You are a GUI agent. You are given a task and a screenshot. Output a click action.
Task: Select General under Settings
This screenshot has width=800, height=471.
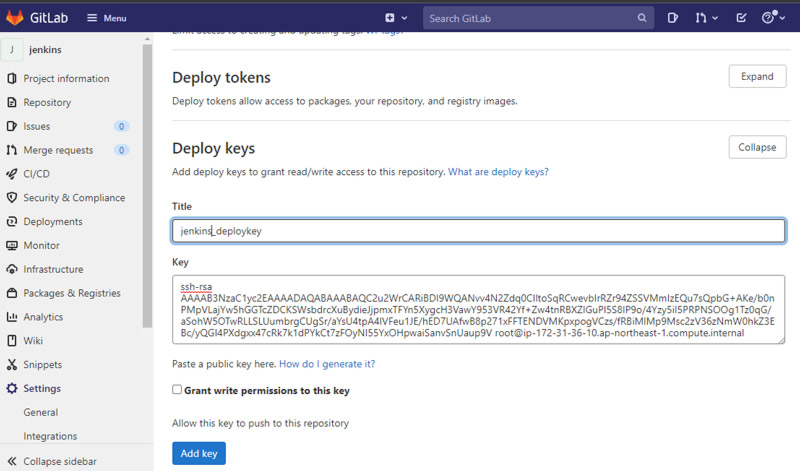point(40,412)
